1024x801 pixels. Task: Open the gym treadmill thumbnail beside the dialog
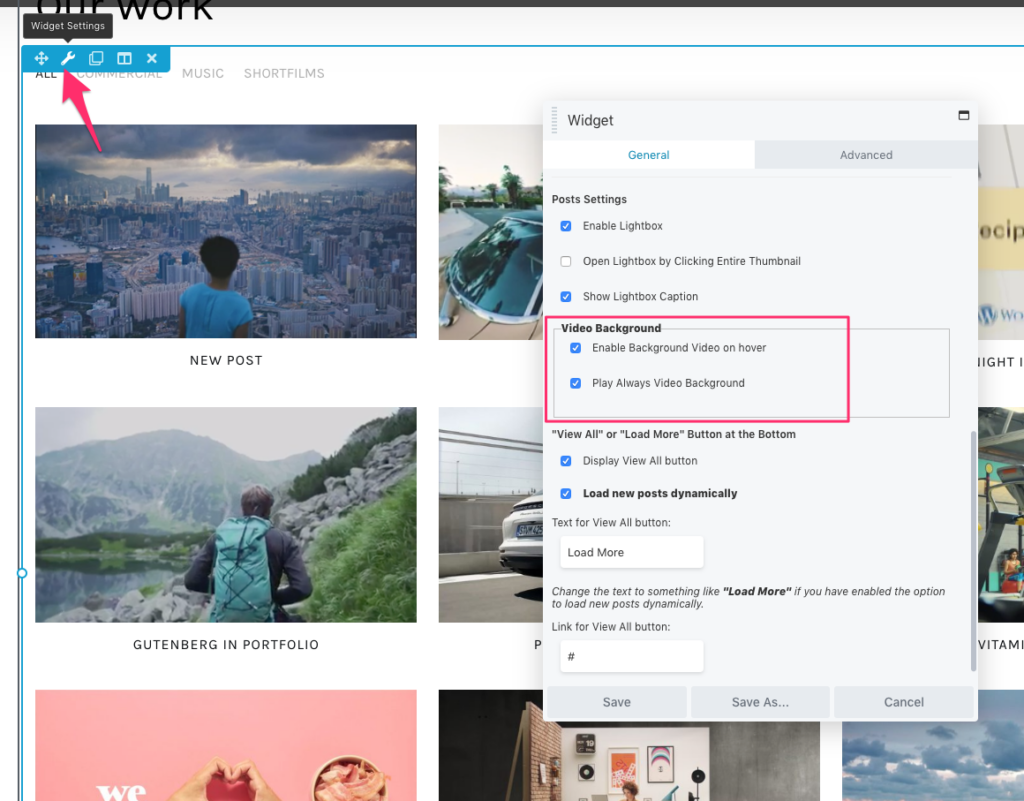tap(1001, 514)
